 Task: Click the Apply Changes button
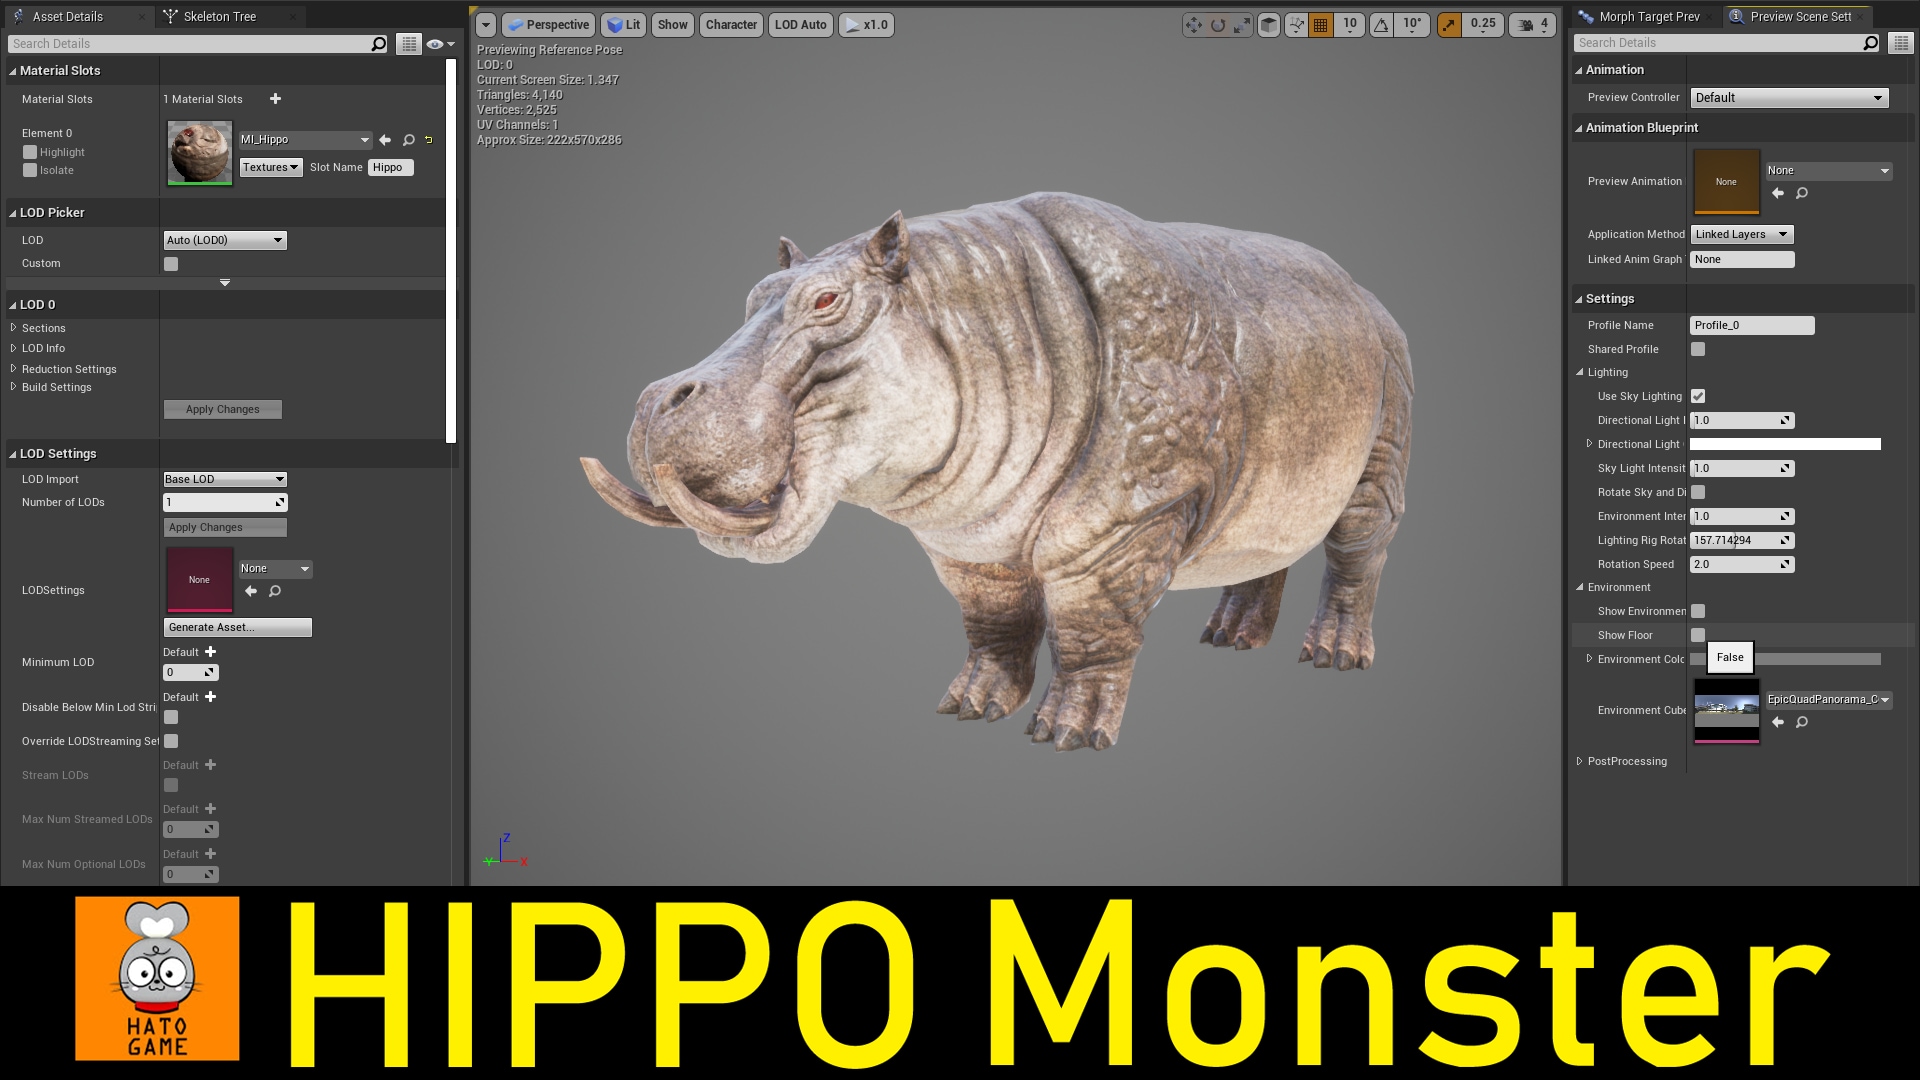pos(222,409)
